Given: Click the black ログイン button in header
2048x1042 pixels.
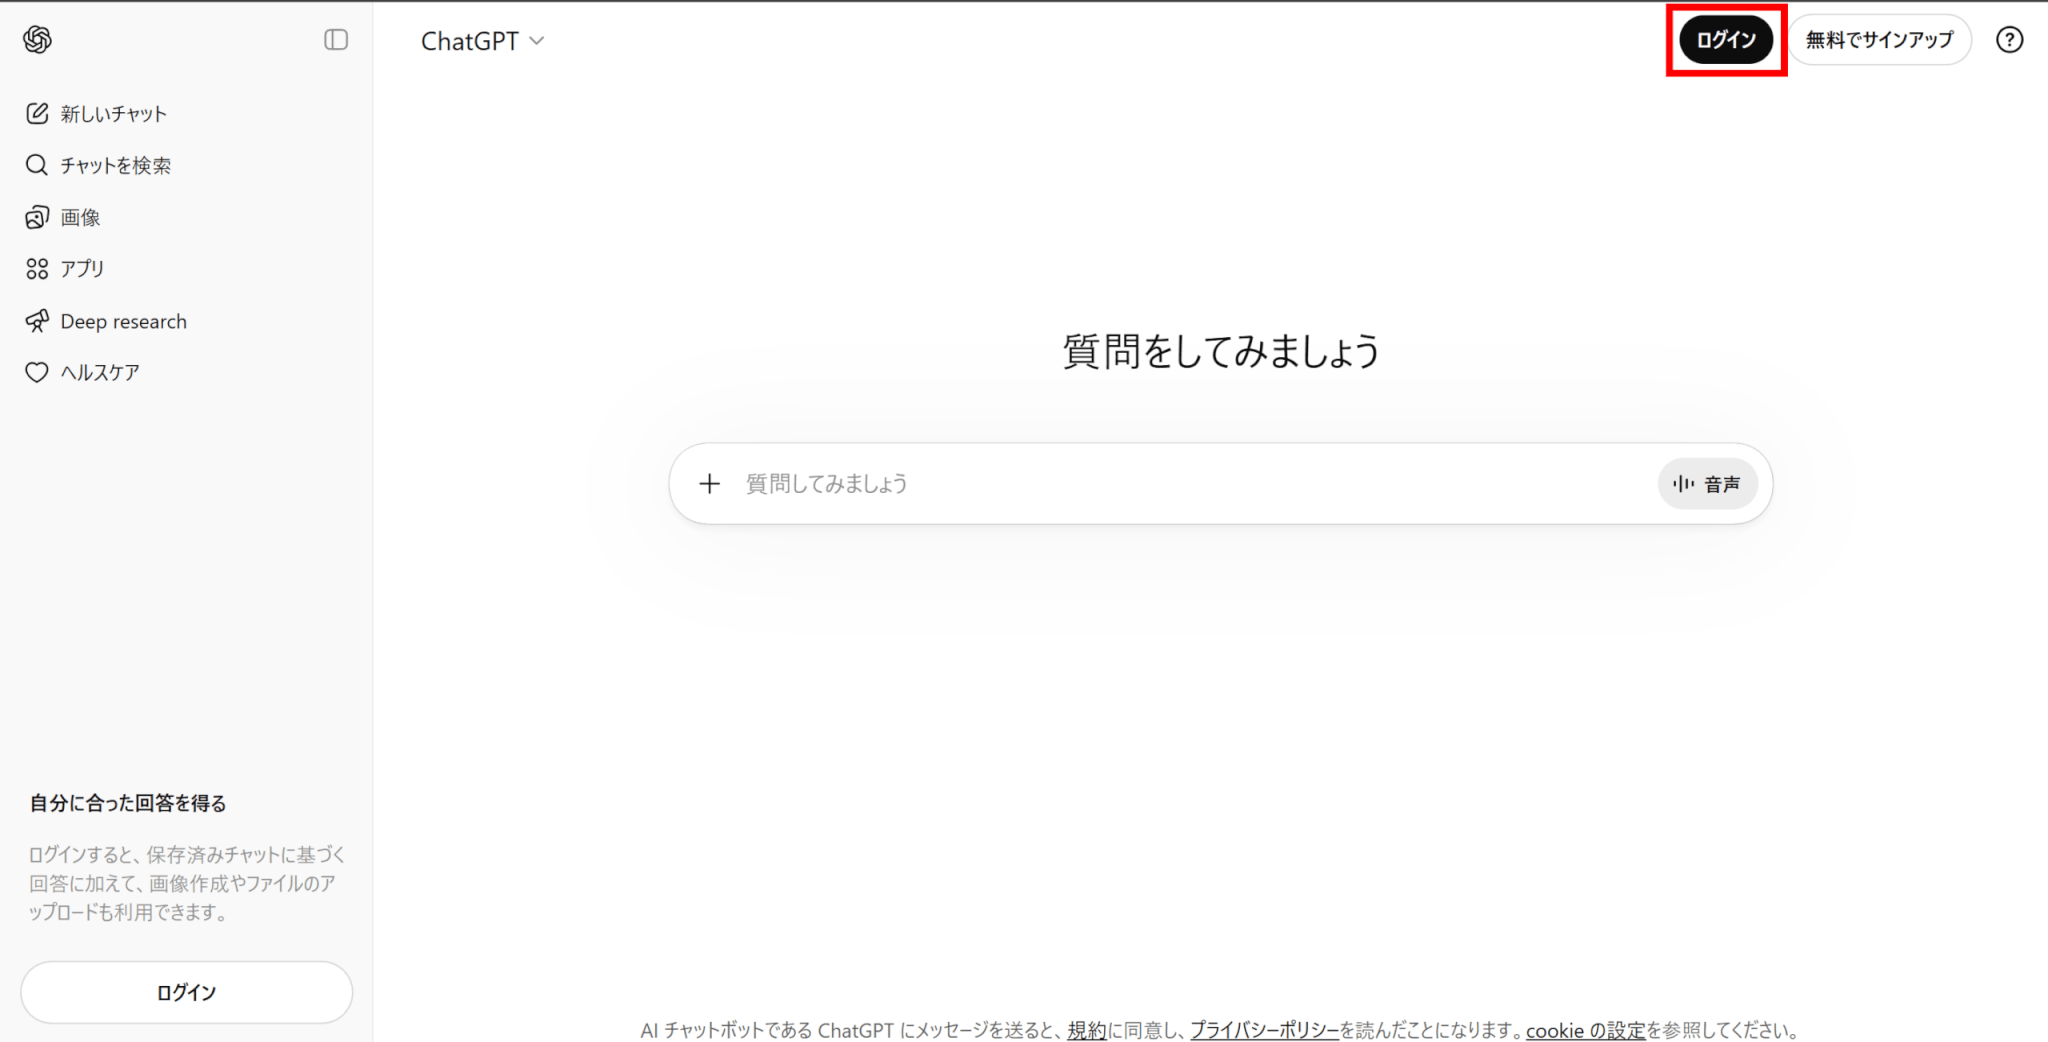Looking at the screenshot, I should tap(1726, 40).
